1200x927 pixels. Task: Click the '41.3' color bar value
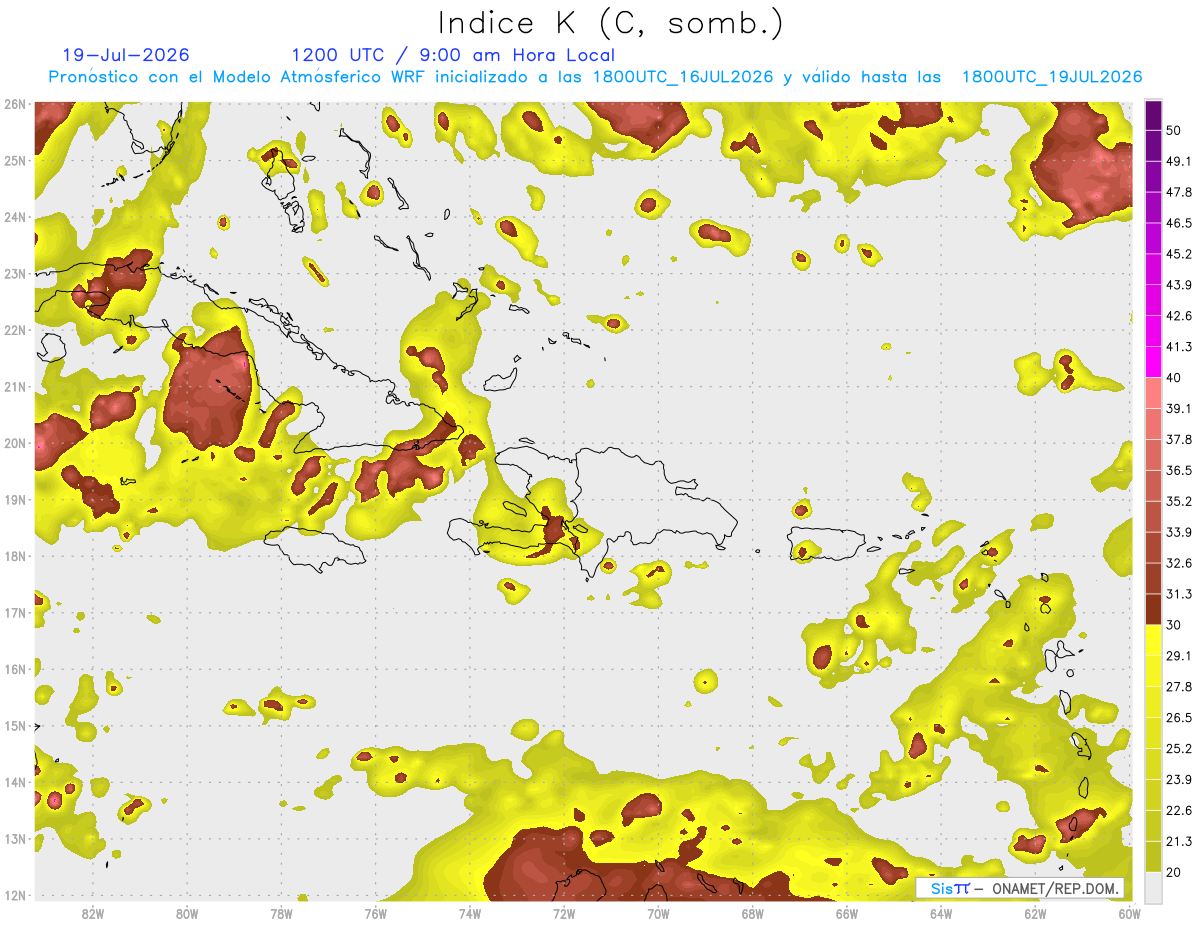(1179, 347)
